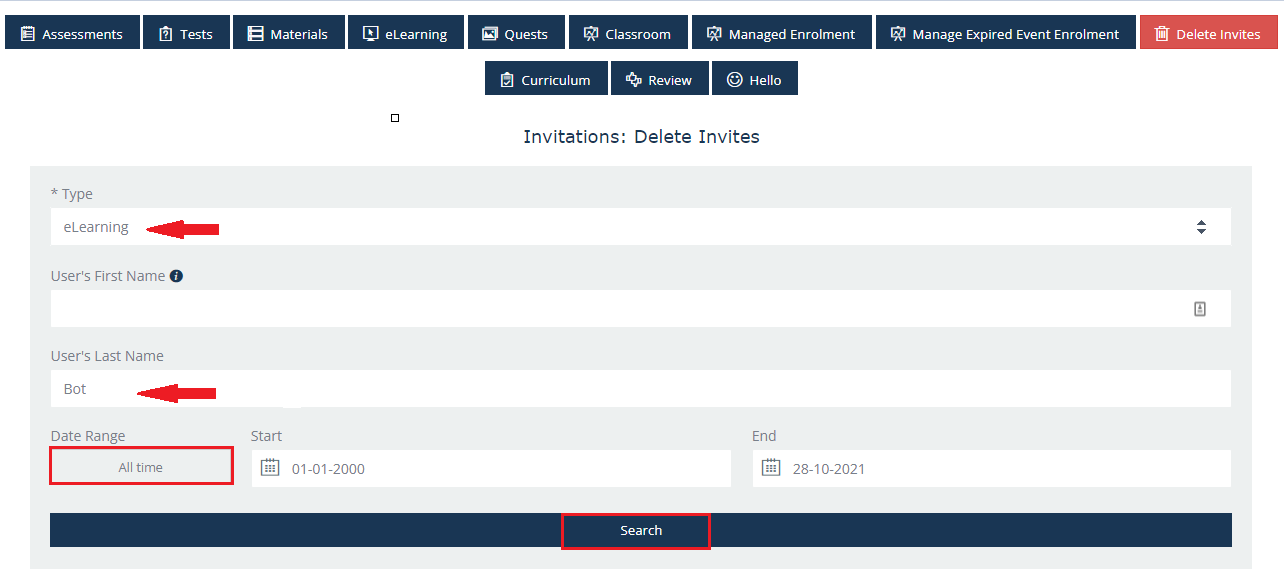Select the Manage Expired Event Enrolment tab
The image size is (1284, 570).
point(1005,33)
